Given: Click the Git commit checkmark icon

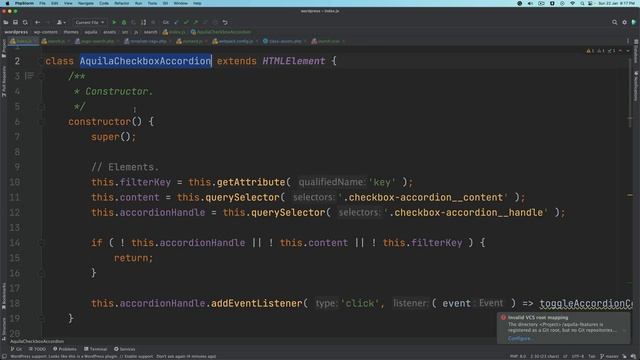Looking at the screenshot, I should [186, 22].
